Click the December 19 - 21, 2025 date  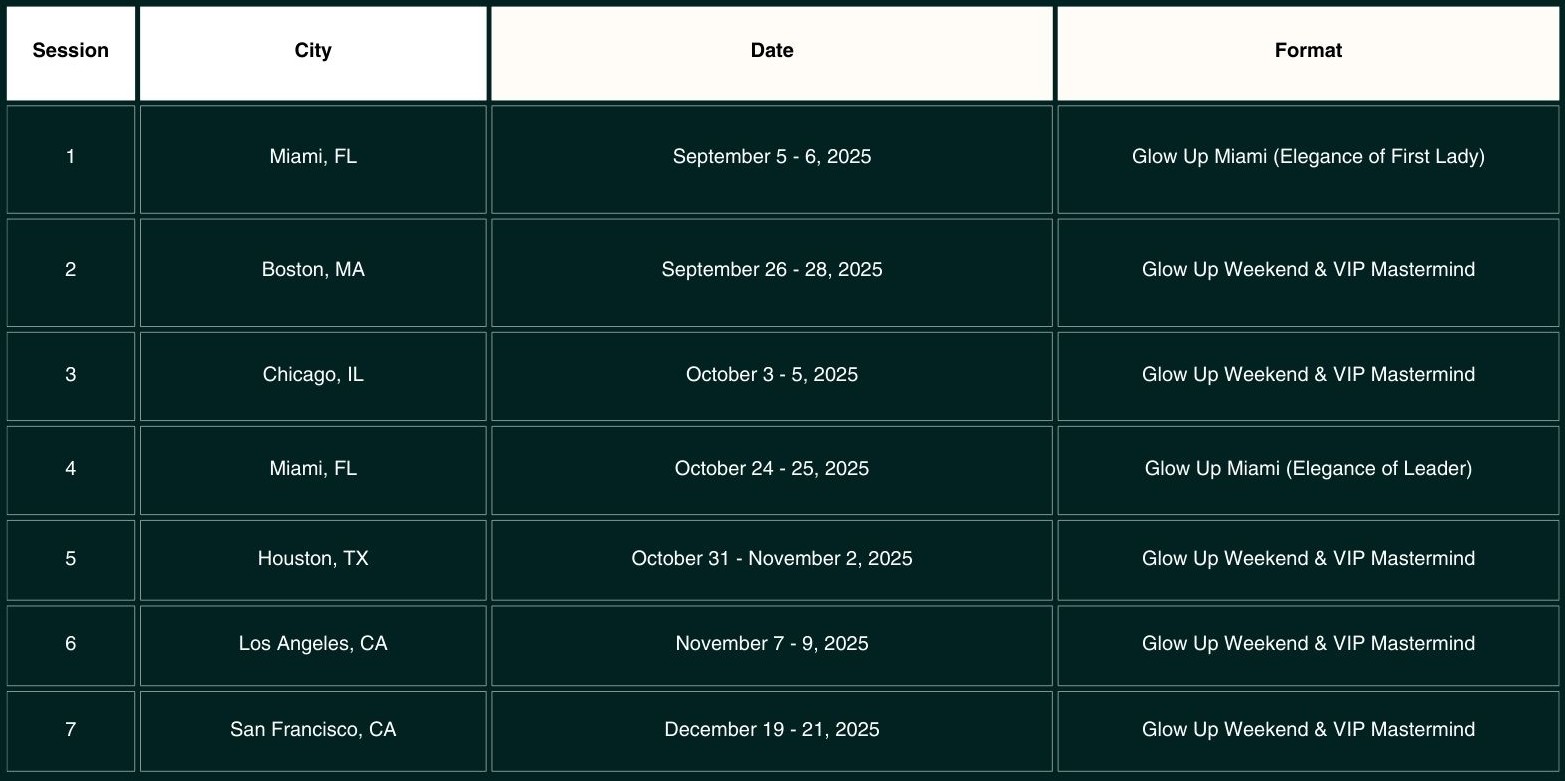point(772,731)
